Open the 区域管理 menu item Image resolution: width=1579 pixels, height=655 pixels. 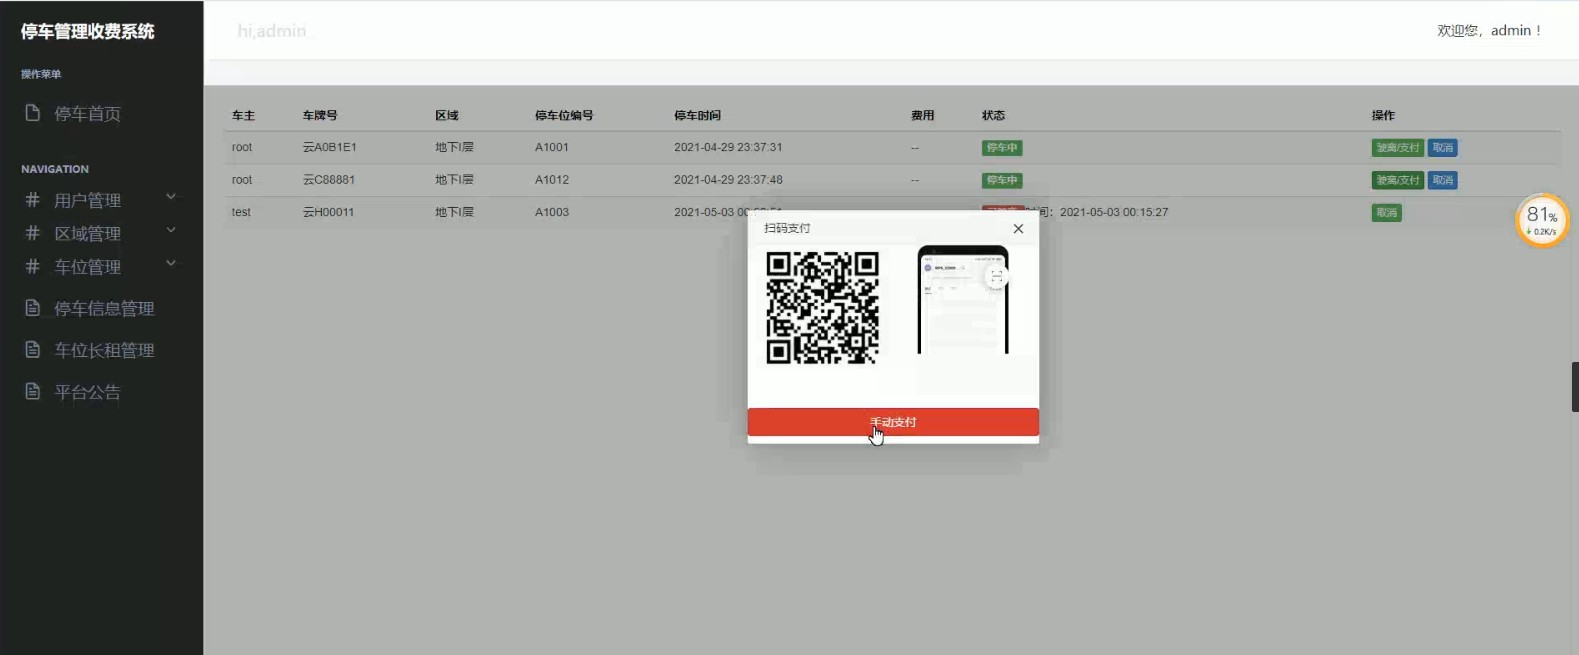point(87,233)
